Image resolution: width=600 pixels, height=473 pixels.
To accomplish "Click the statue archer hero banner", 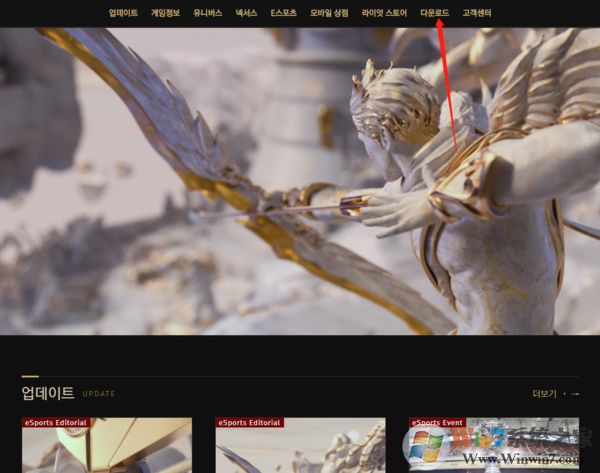I will 300,181.
